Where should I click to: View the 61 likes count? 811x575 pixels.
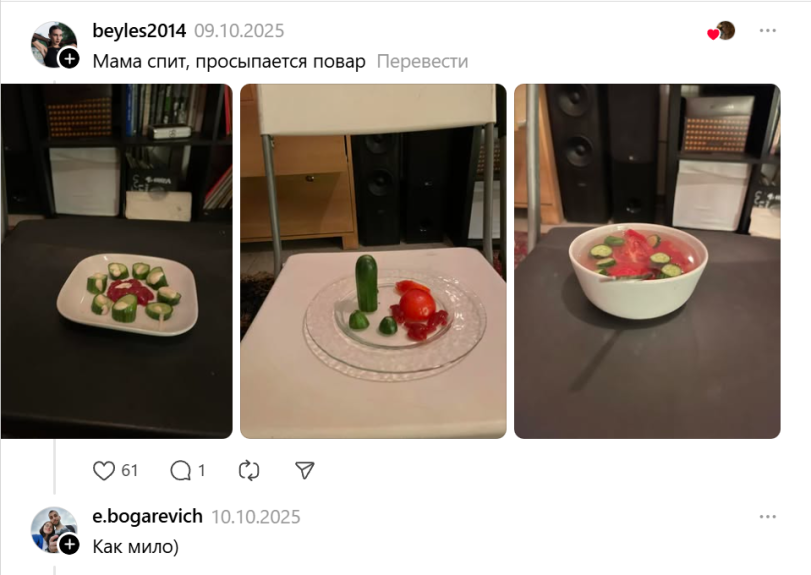tap(129, 471)
